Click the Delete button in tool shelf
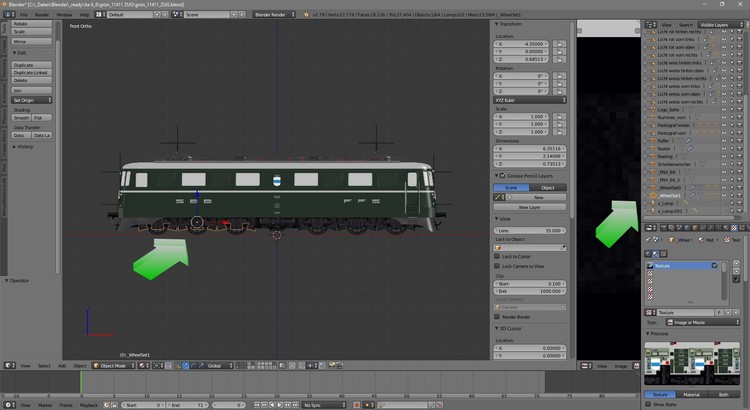Screen dimensions: 750x410 click(x=32, y=80)
